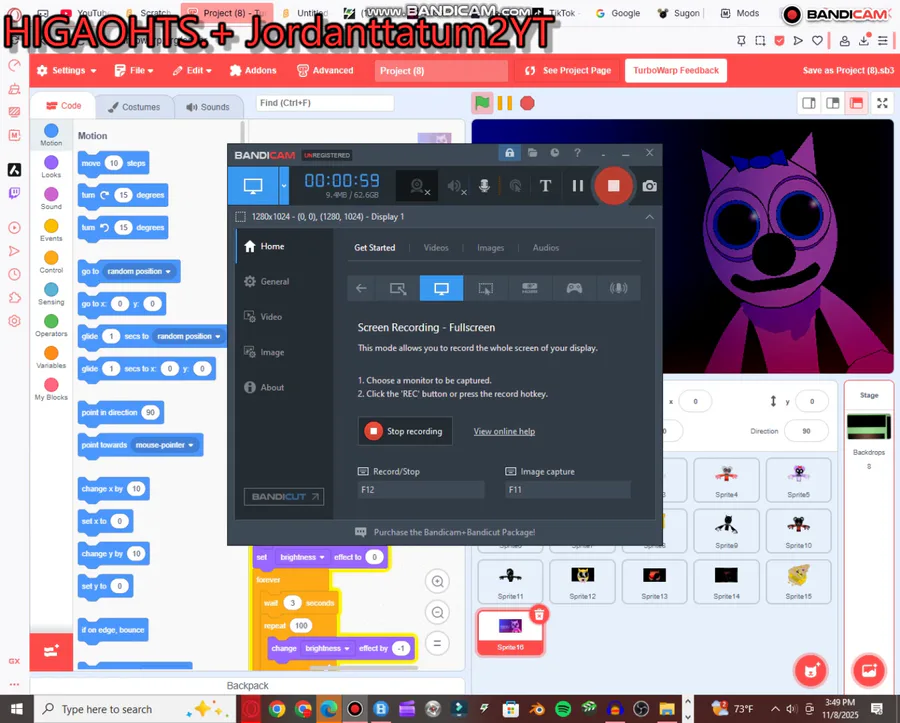
Task: Open the TurboWarp File menu
Action: click(x=134, y=71)
